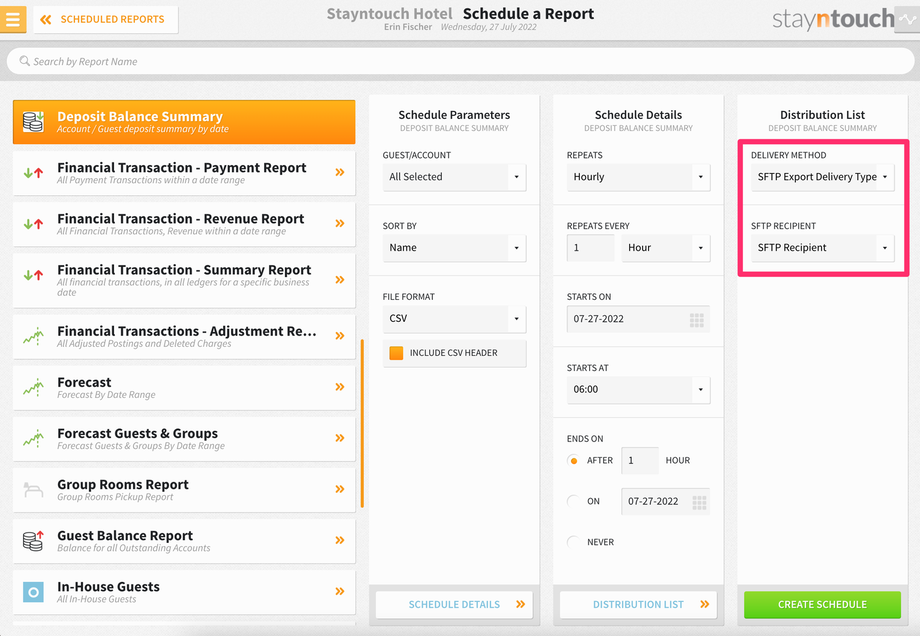The width and height of the screenshot is (920, 636).
Task: Toggle Include CSV Header checkbox
Action: tap(397, 353)
